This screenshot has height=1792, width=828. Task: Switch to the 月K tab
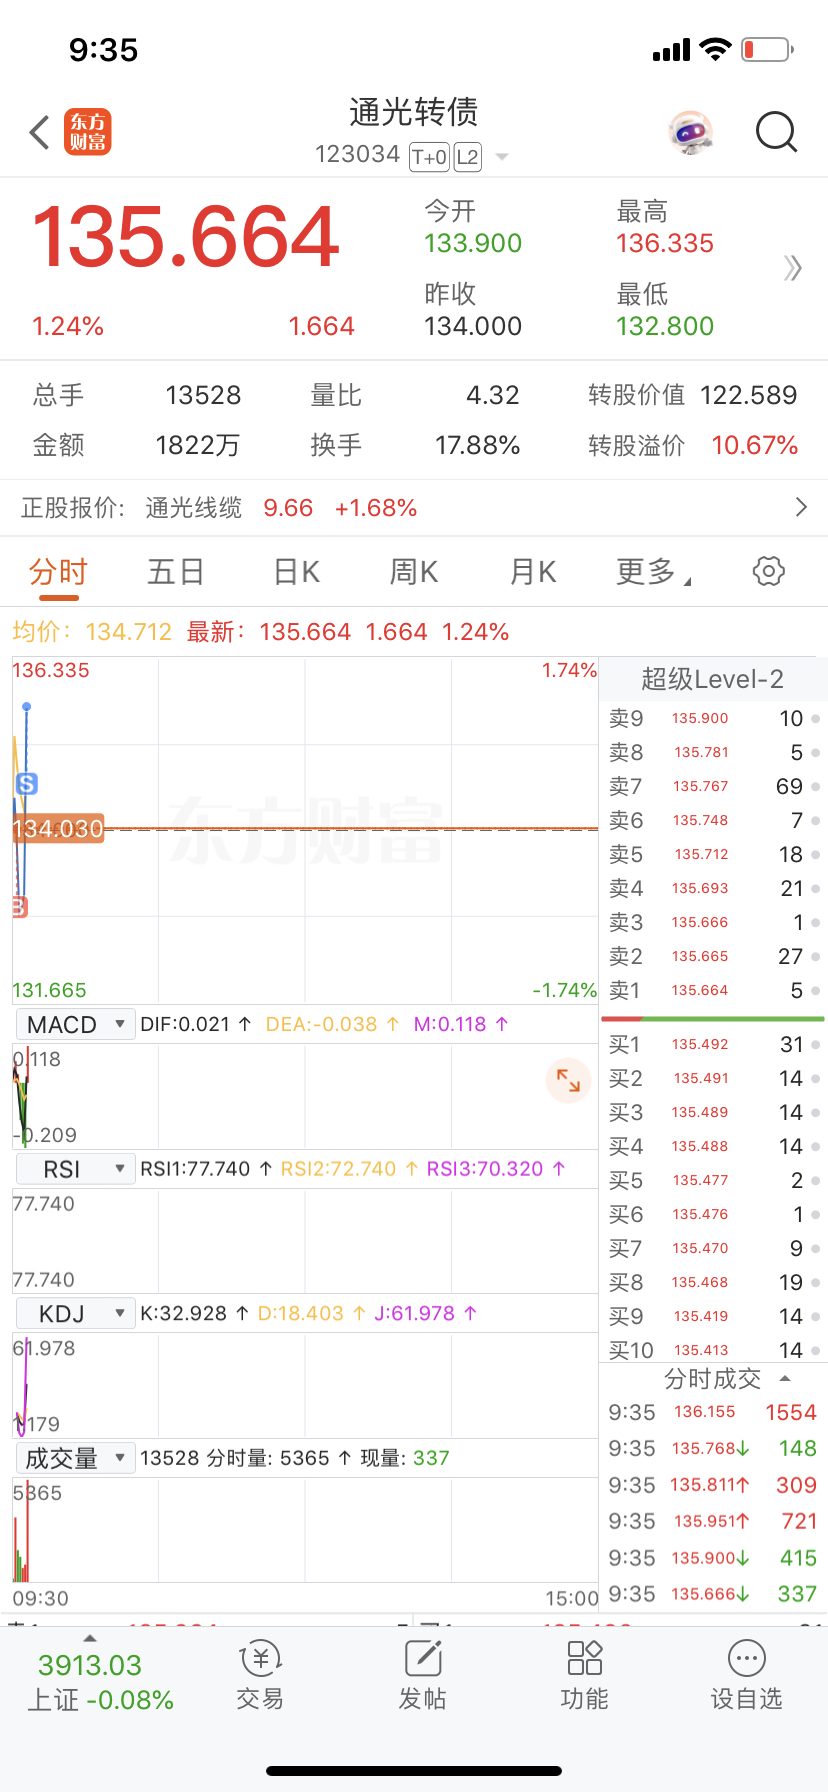[x=533, y=572]
